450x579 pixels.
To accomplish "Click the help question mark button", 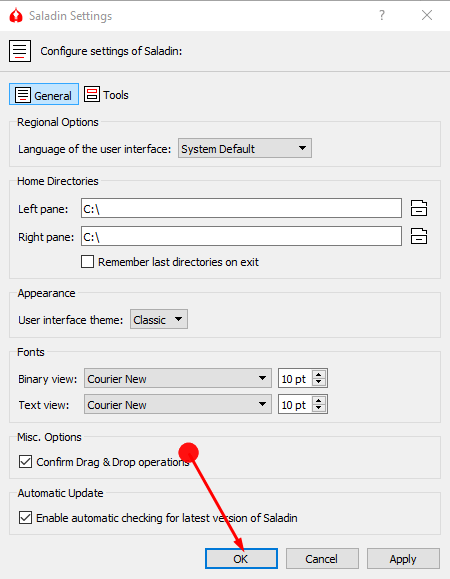I will pos(382,16).
